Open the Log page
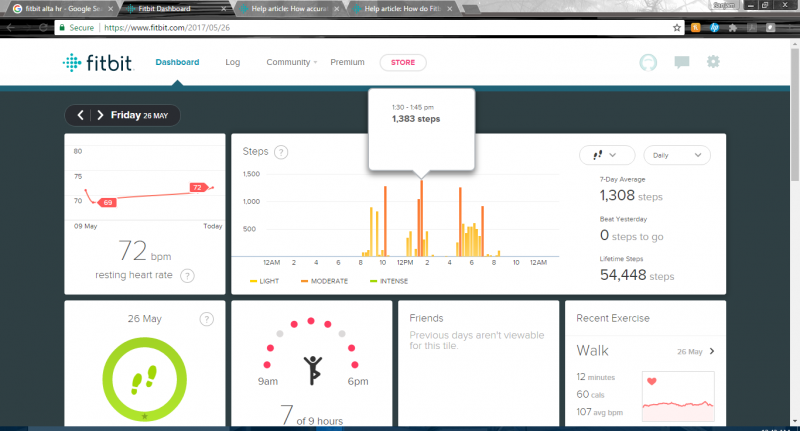 click(233, 62)
